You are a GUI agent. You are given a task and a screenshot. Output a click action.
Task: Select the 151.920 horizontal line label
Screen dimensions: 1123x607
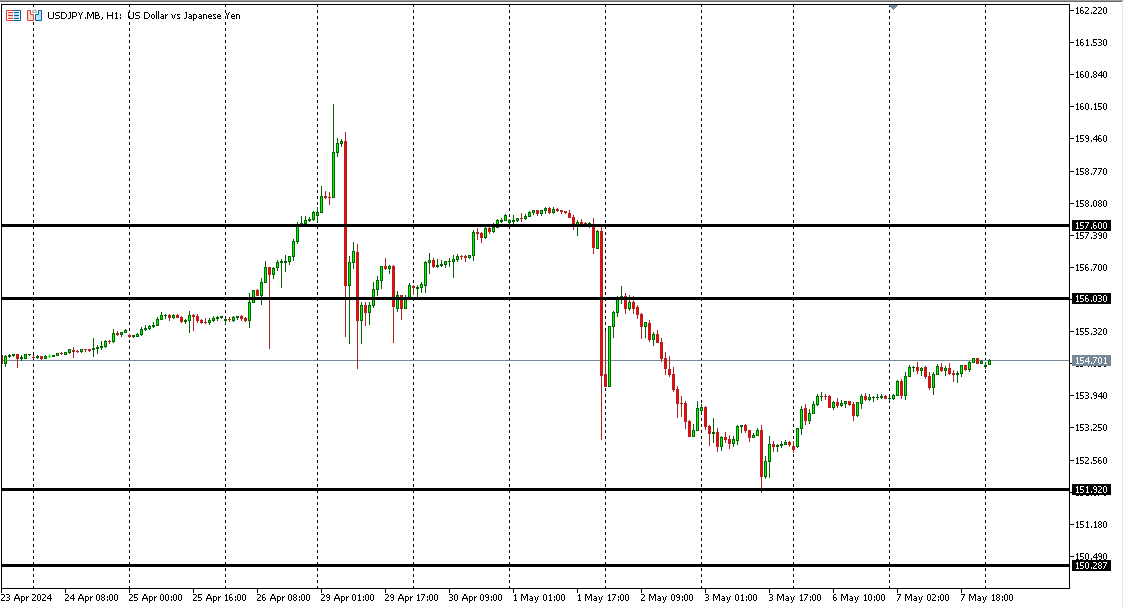point(1091,490)
